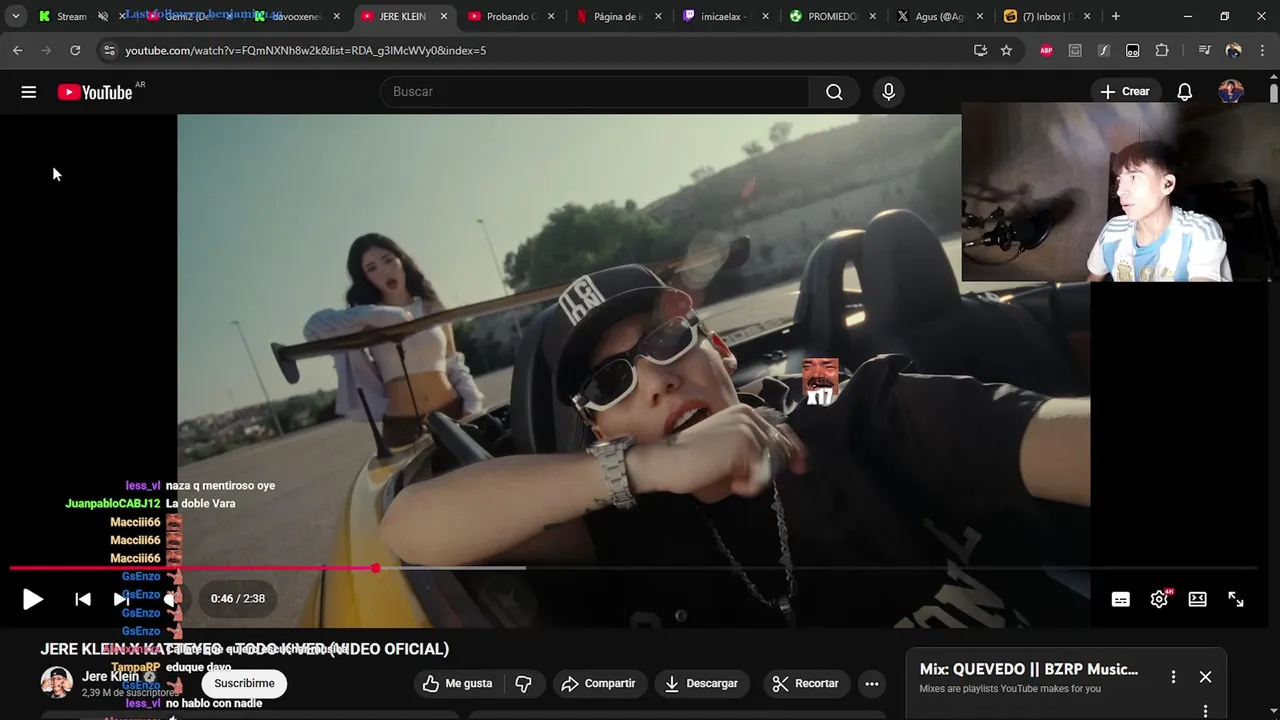Skip to the next video
1280x720 pixels.
coord(120,599)
